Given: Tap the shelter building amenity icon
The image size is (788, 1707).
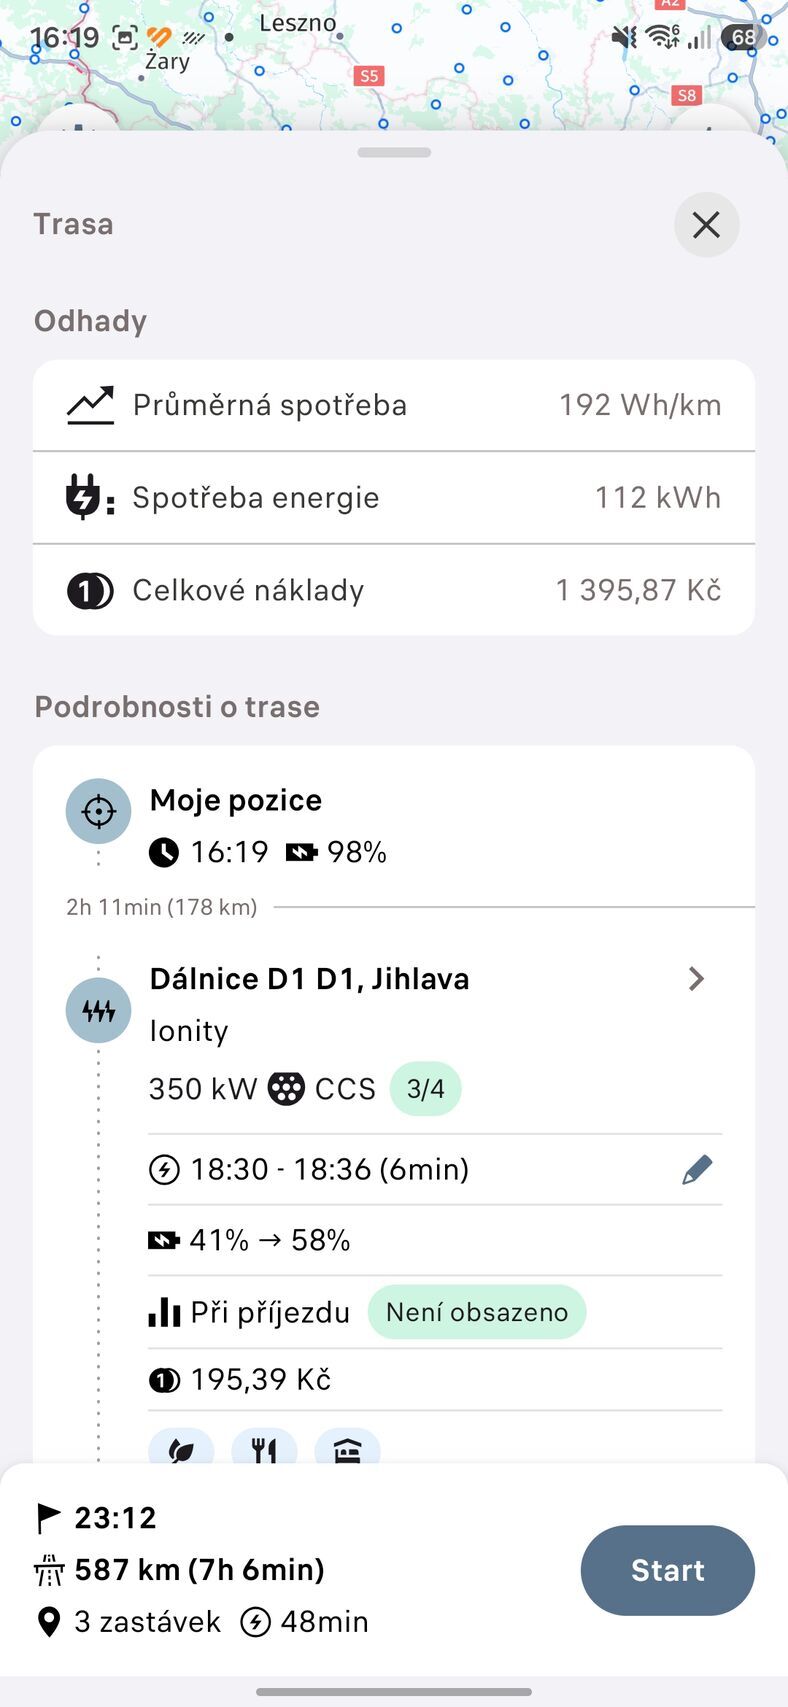Looking at the screenshot, I should [347, 1448].
